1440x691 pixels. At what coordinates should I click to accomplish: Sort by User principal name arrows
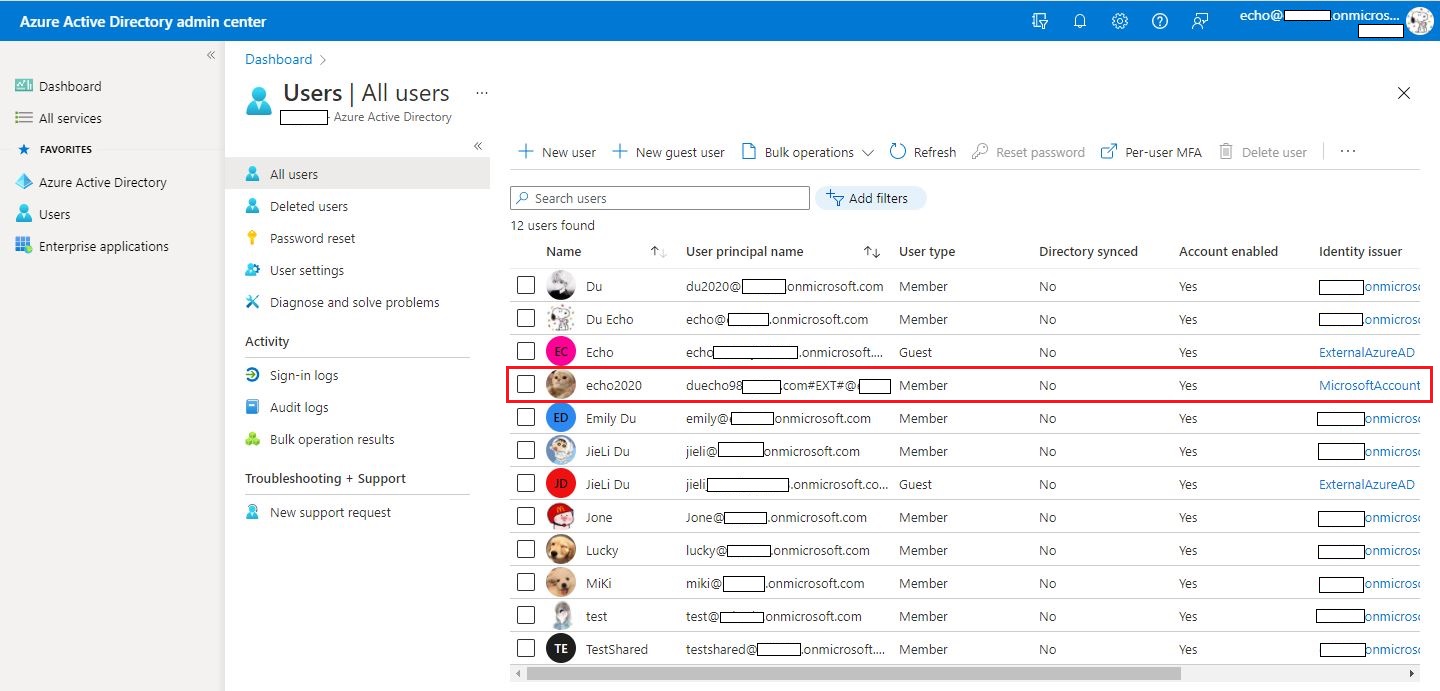point(872,252)
